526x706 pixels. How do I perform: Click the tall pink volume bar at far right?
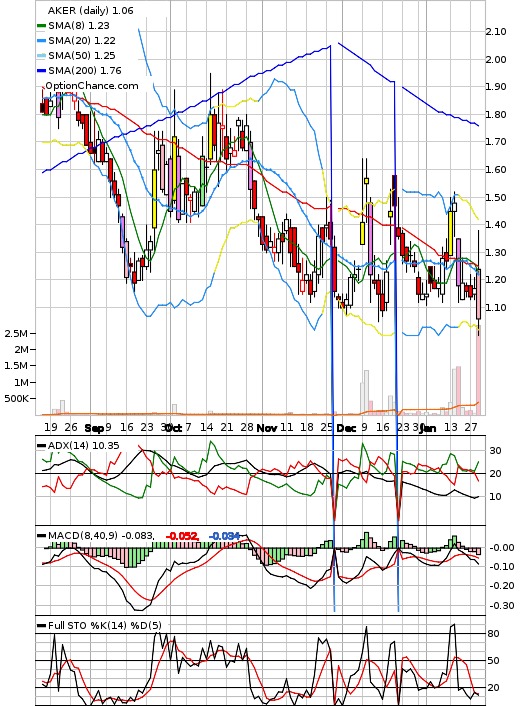(478, 373)
